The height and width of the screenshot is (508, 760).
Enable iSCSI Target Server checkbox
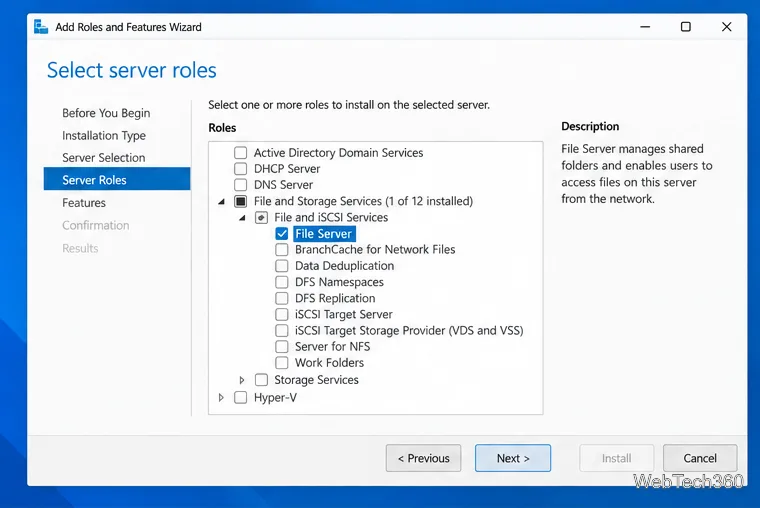[282, 314]
